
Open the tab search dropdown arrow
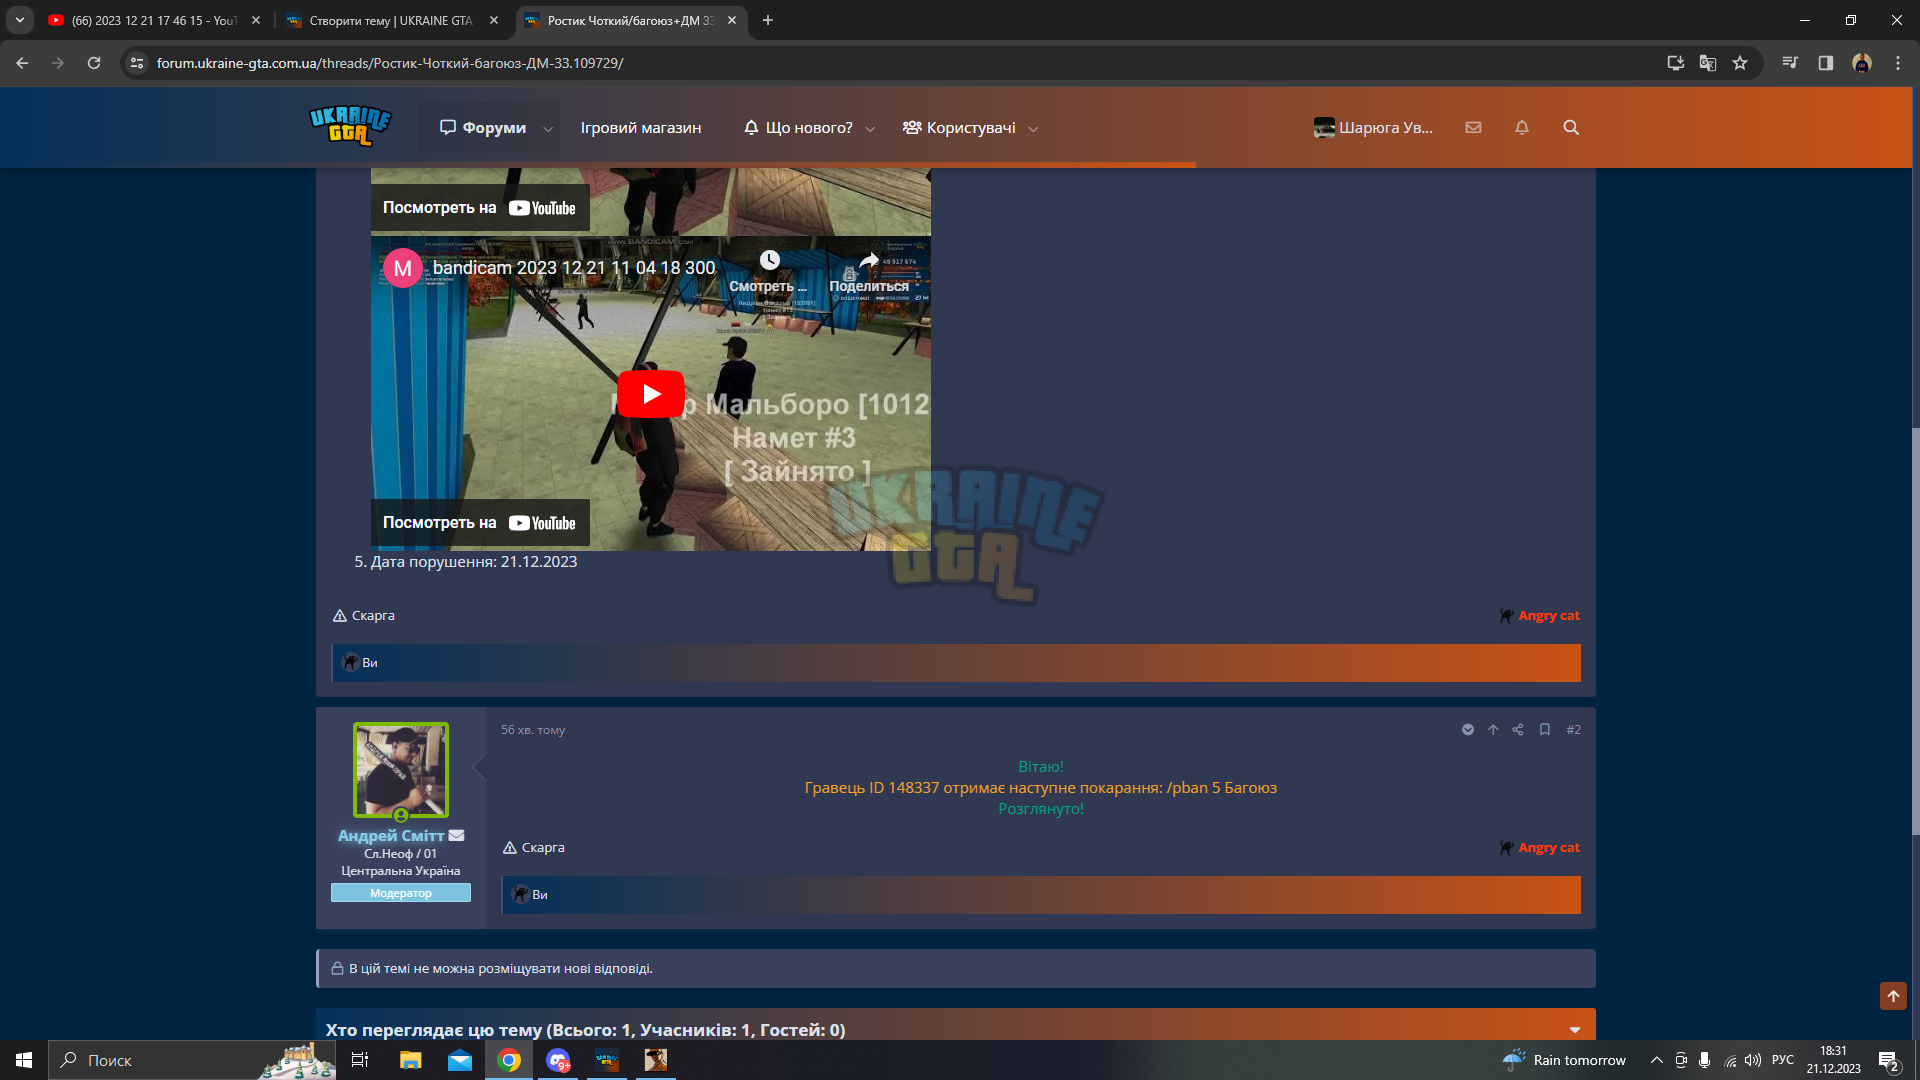click(20, 20)
